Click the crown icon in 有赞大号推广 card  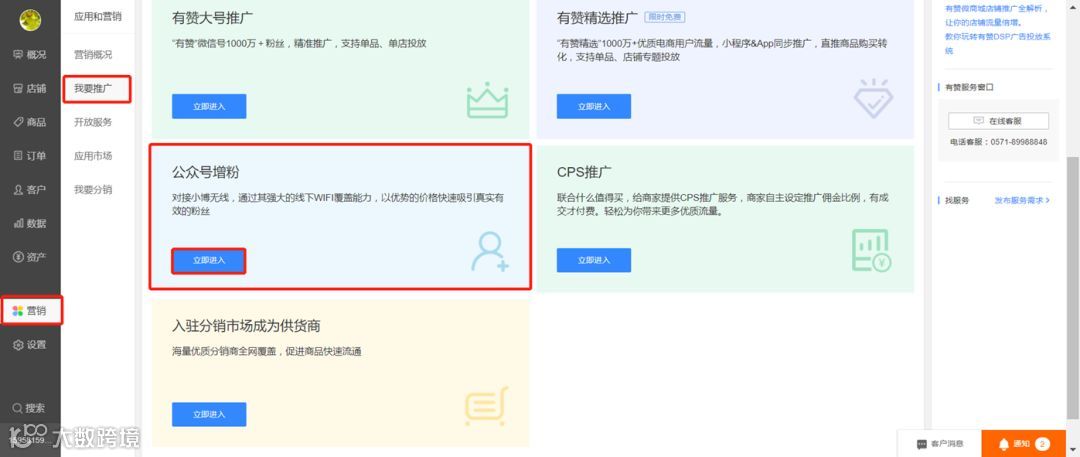[487, 100]
